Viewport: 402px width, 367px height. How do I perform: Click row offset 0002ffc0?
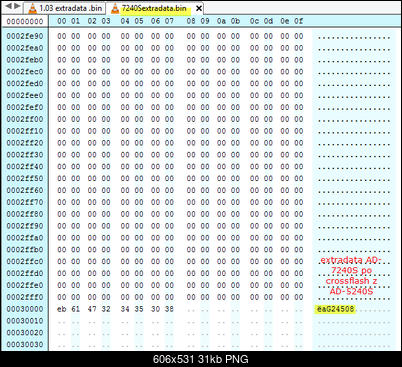[x=25, y=261]
